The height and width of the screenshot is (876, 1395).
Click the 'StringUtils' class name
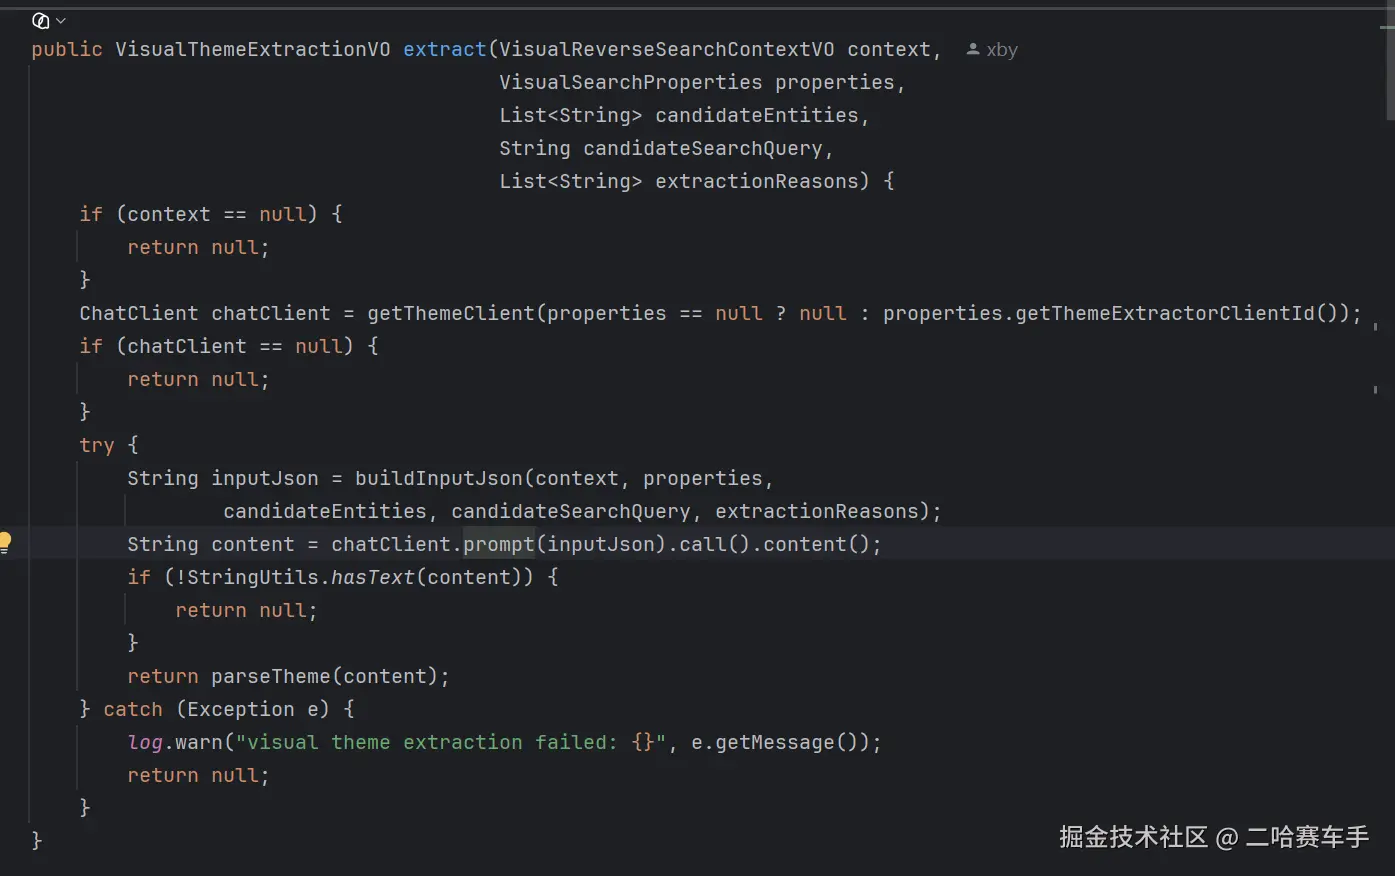pyautogui.click(x=253, y=577)
